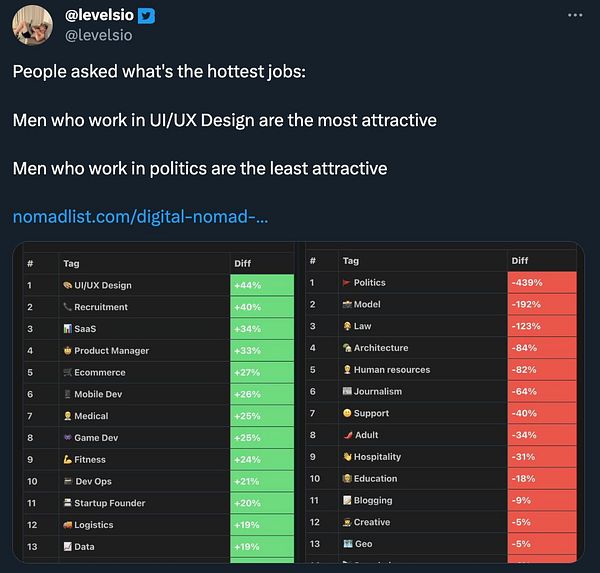The width and height of the screenshot is (600, 573).
Task: Click the Recruitment phone icon
Action: (x=67, y=307)
